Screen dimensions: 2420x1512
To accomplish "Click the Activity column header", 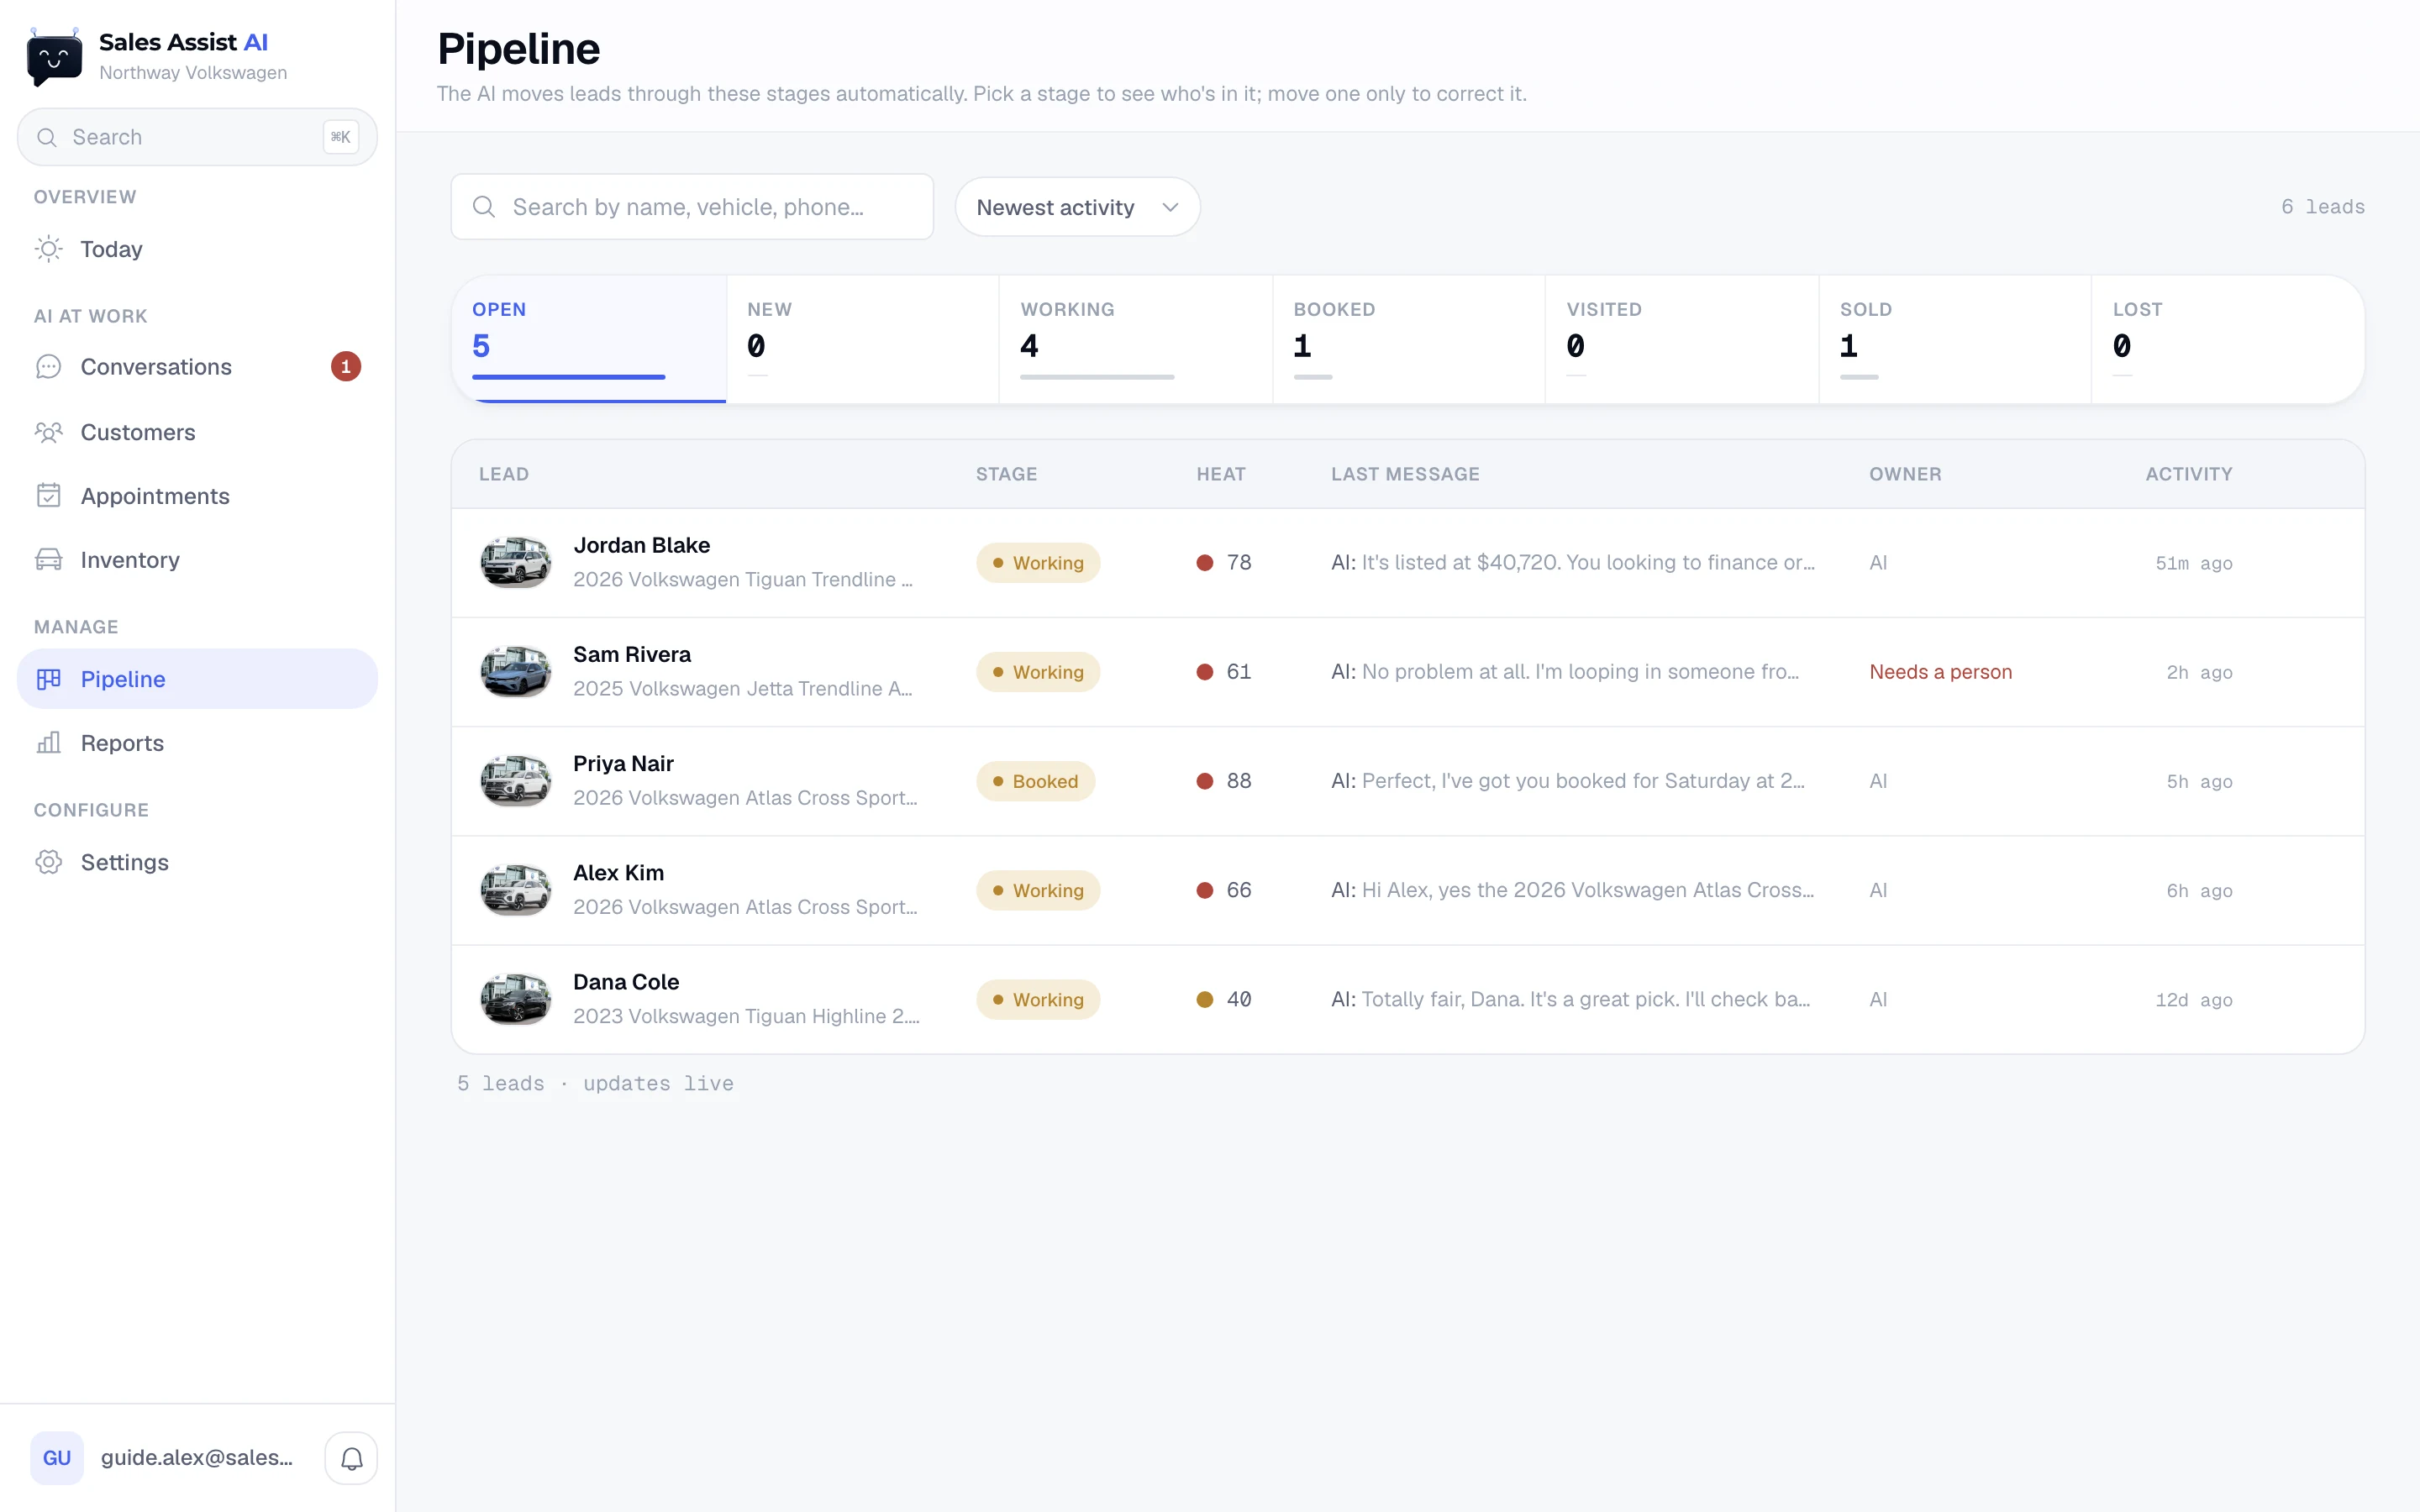I will click(2188, 474).
